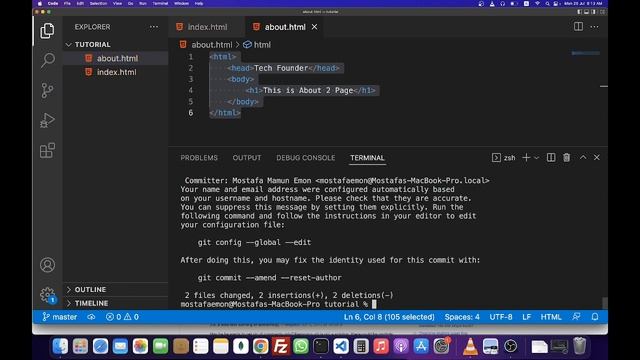Change file encoding UTF-8
Viewport: 640px width, 360px height.
[x=501, y=317]
